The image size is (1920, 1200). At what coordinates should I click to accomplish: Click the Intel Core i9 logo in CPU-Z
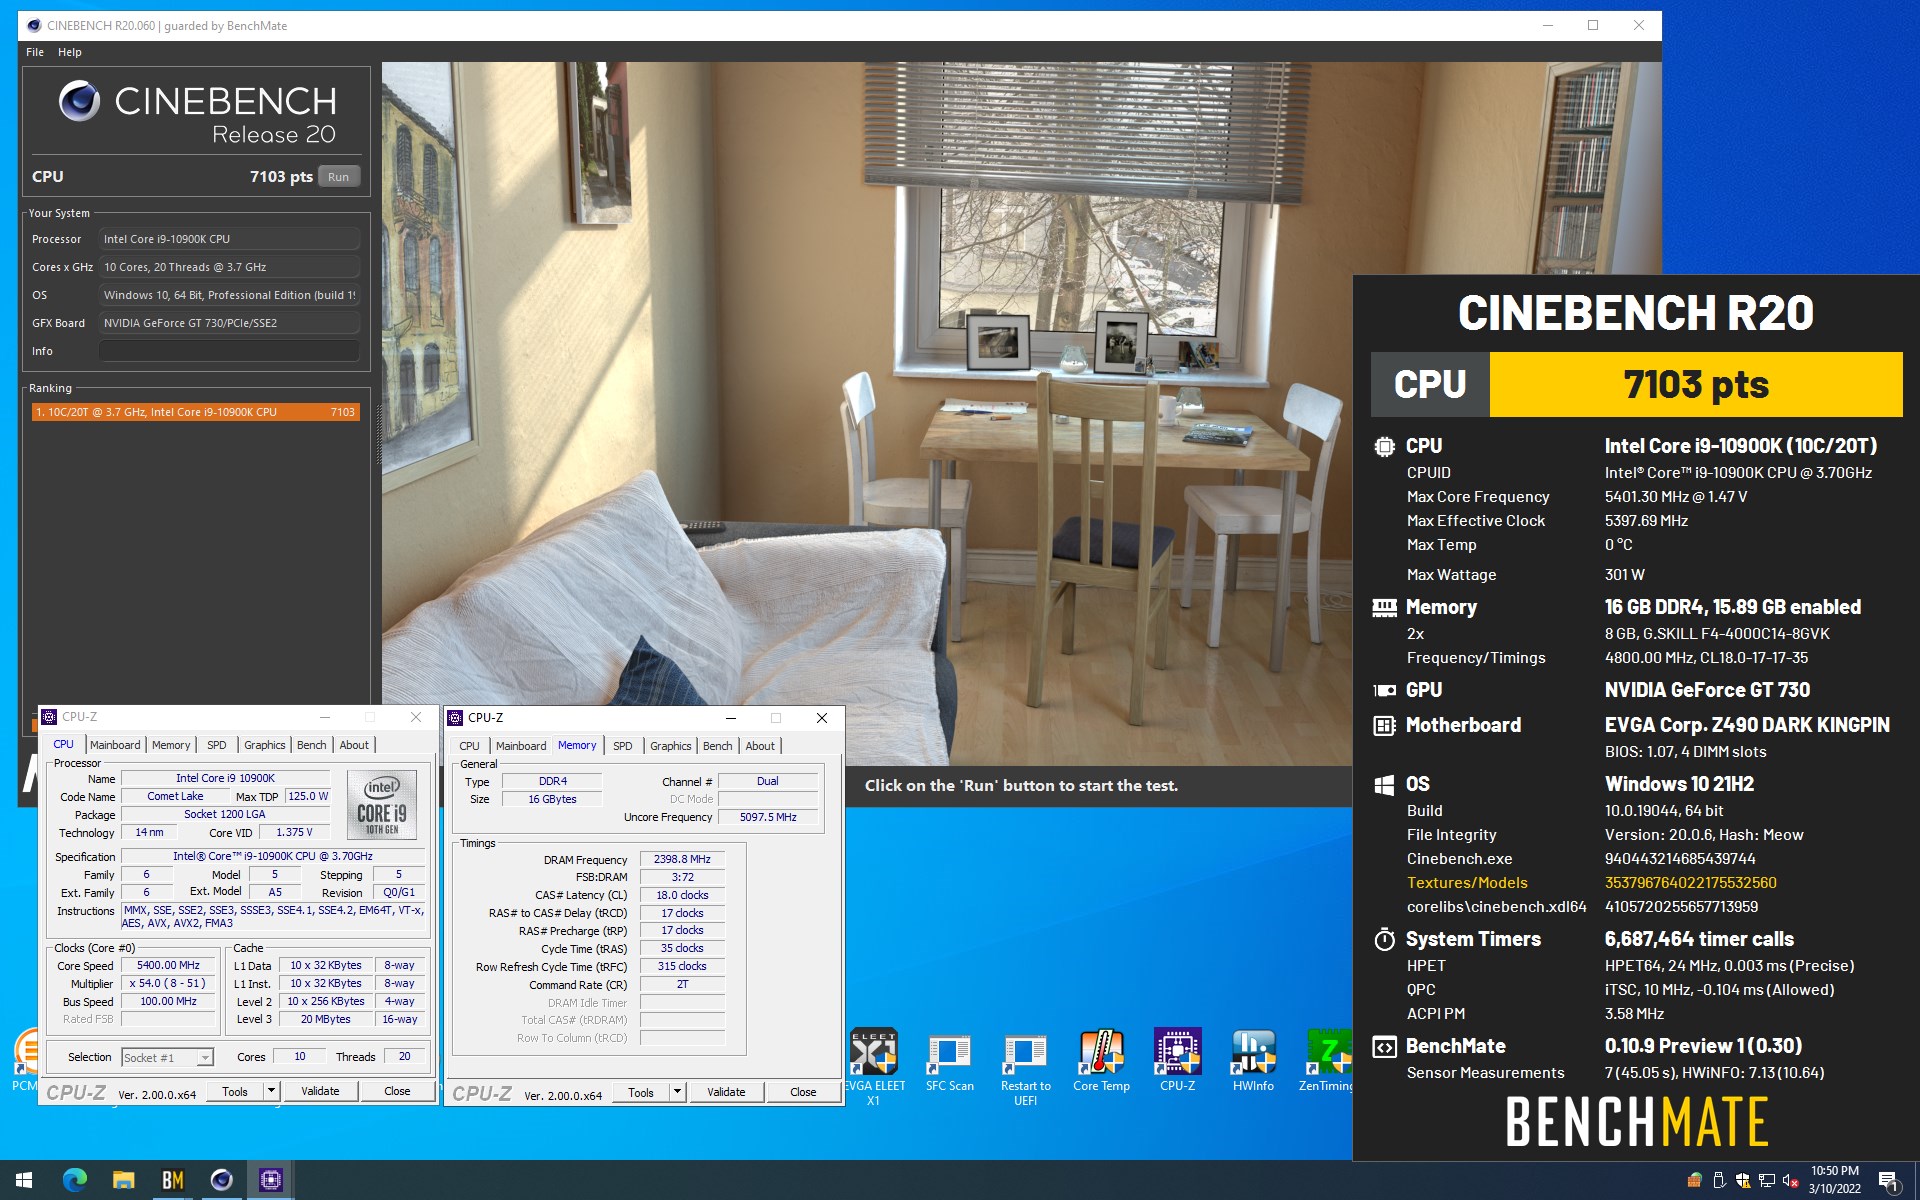coord(381,804)
